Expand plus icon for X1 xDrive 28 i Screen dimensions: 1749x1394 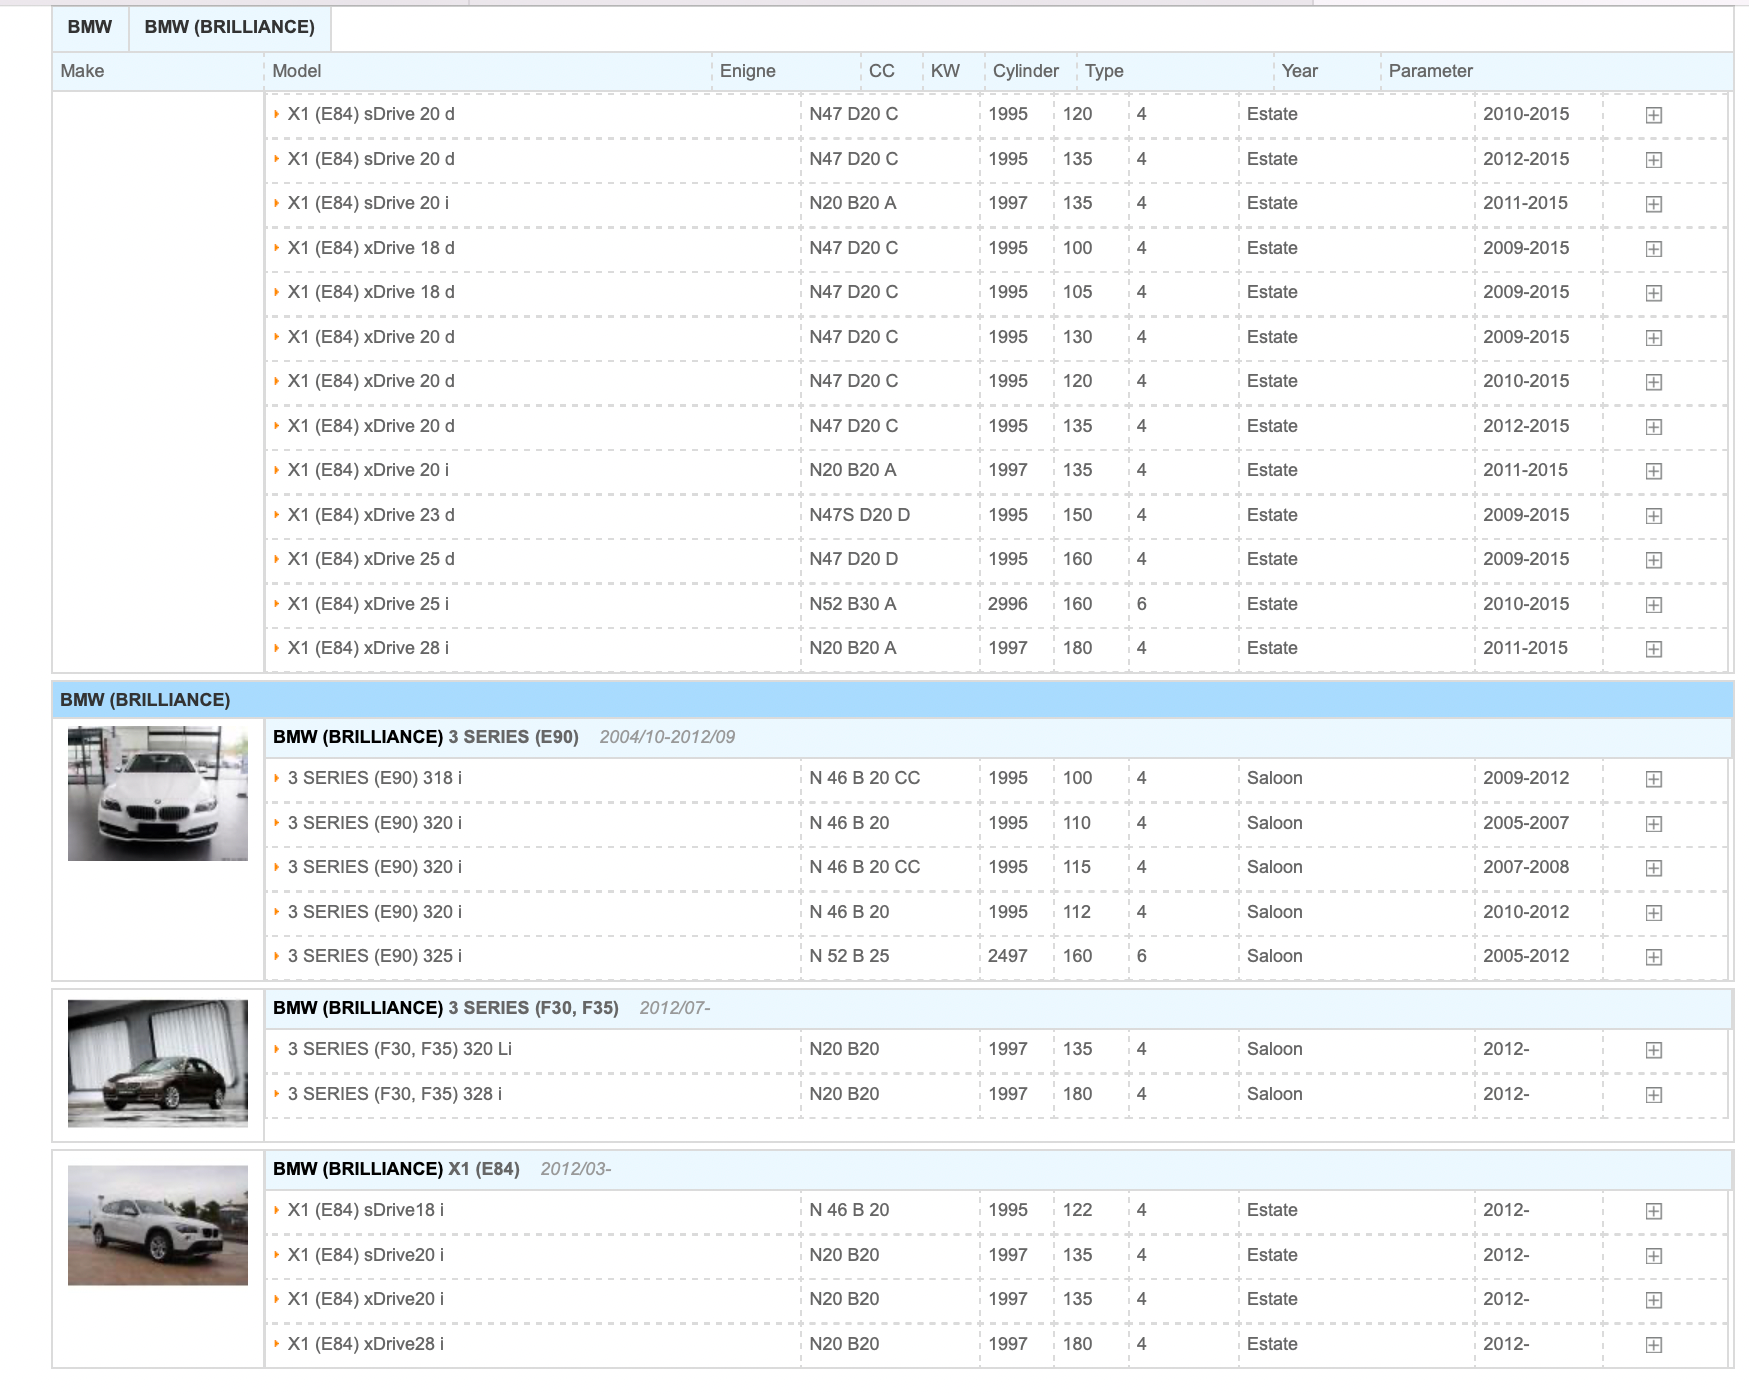[1653, 649]
